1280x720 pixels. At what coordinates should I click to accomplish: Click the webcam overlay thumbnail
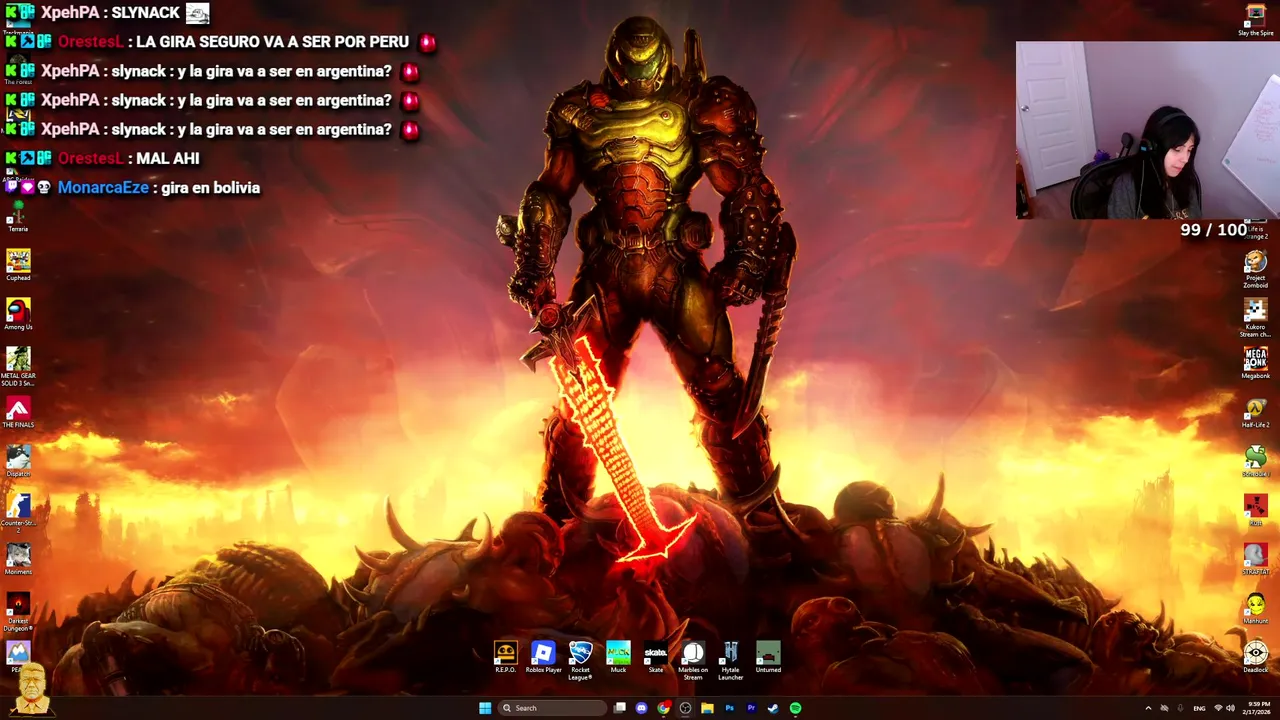tap(1148, 130)
